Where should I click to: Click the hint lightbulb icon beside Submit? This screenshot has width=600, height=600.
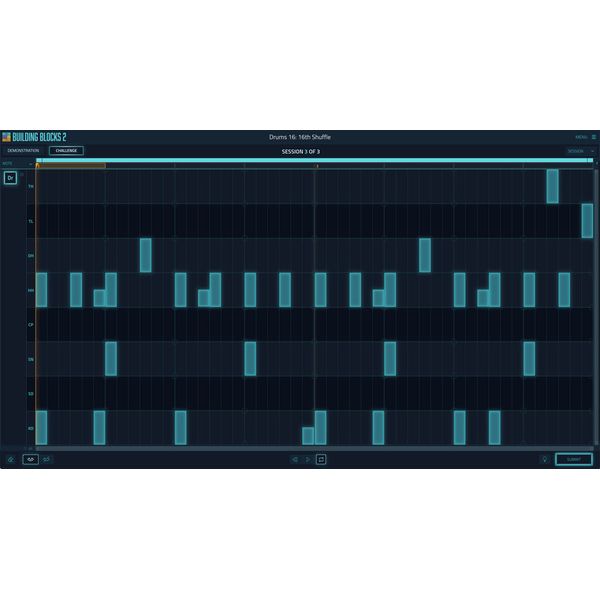(544, 459)
